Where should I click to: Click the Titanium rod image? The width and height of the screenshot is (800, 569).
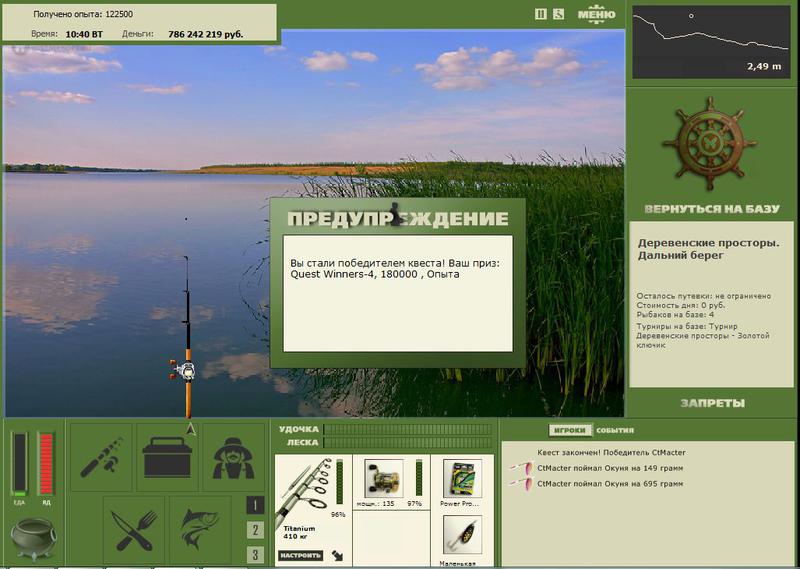304,490
